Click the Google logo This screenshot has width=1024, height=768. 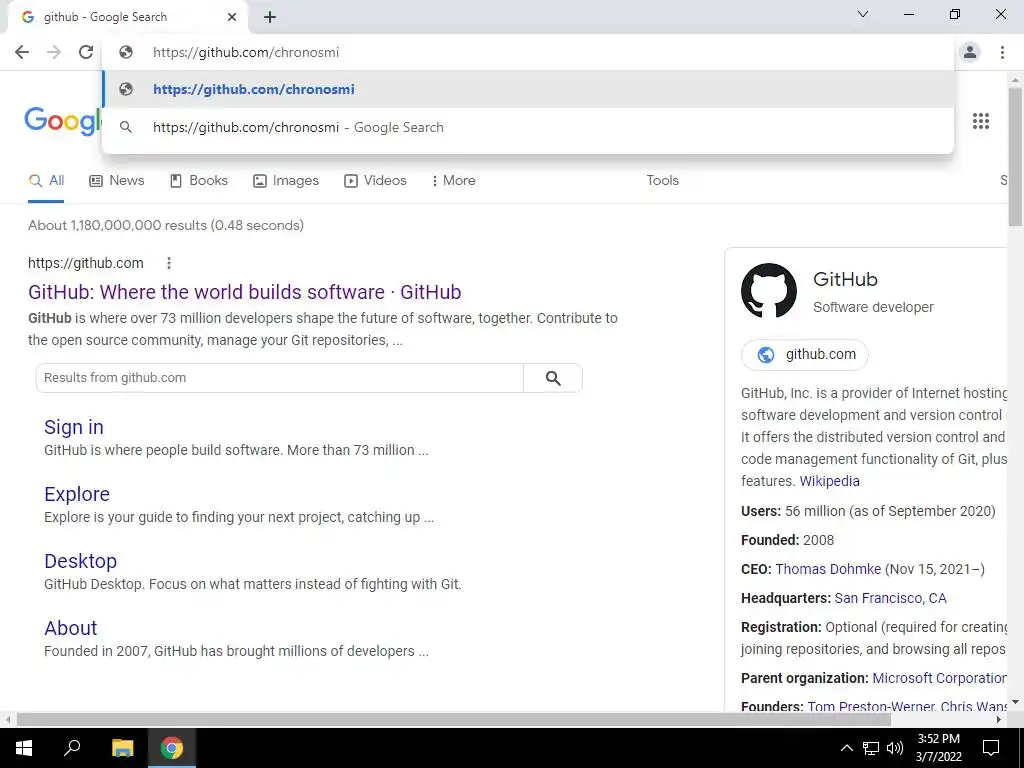click(63, 121)
